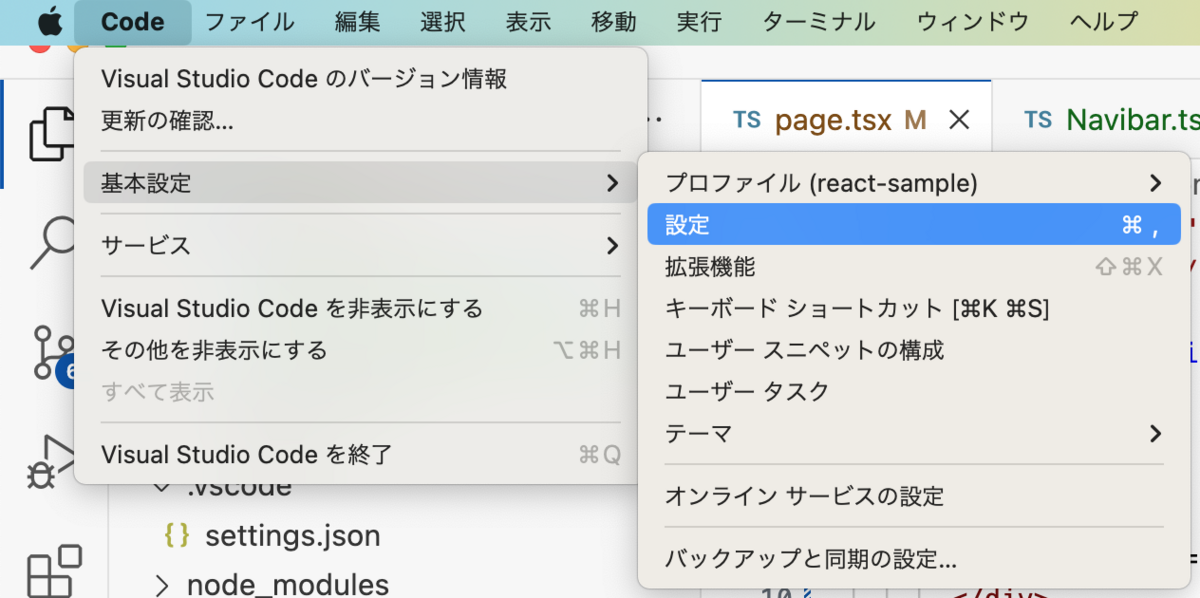Open Source Control view in activity bar

click(x=54, y=353)
